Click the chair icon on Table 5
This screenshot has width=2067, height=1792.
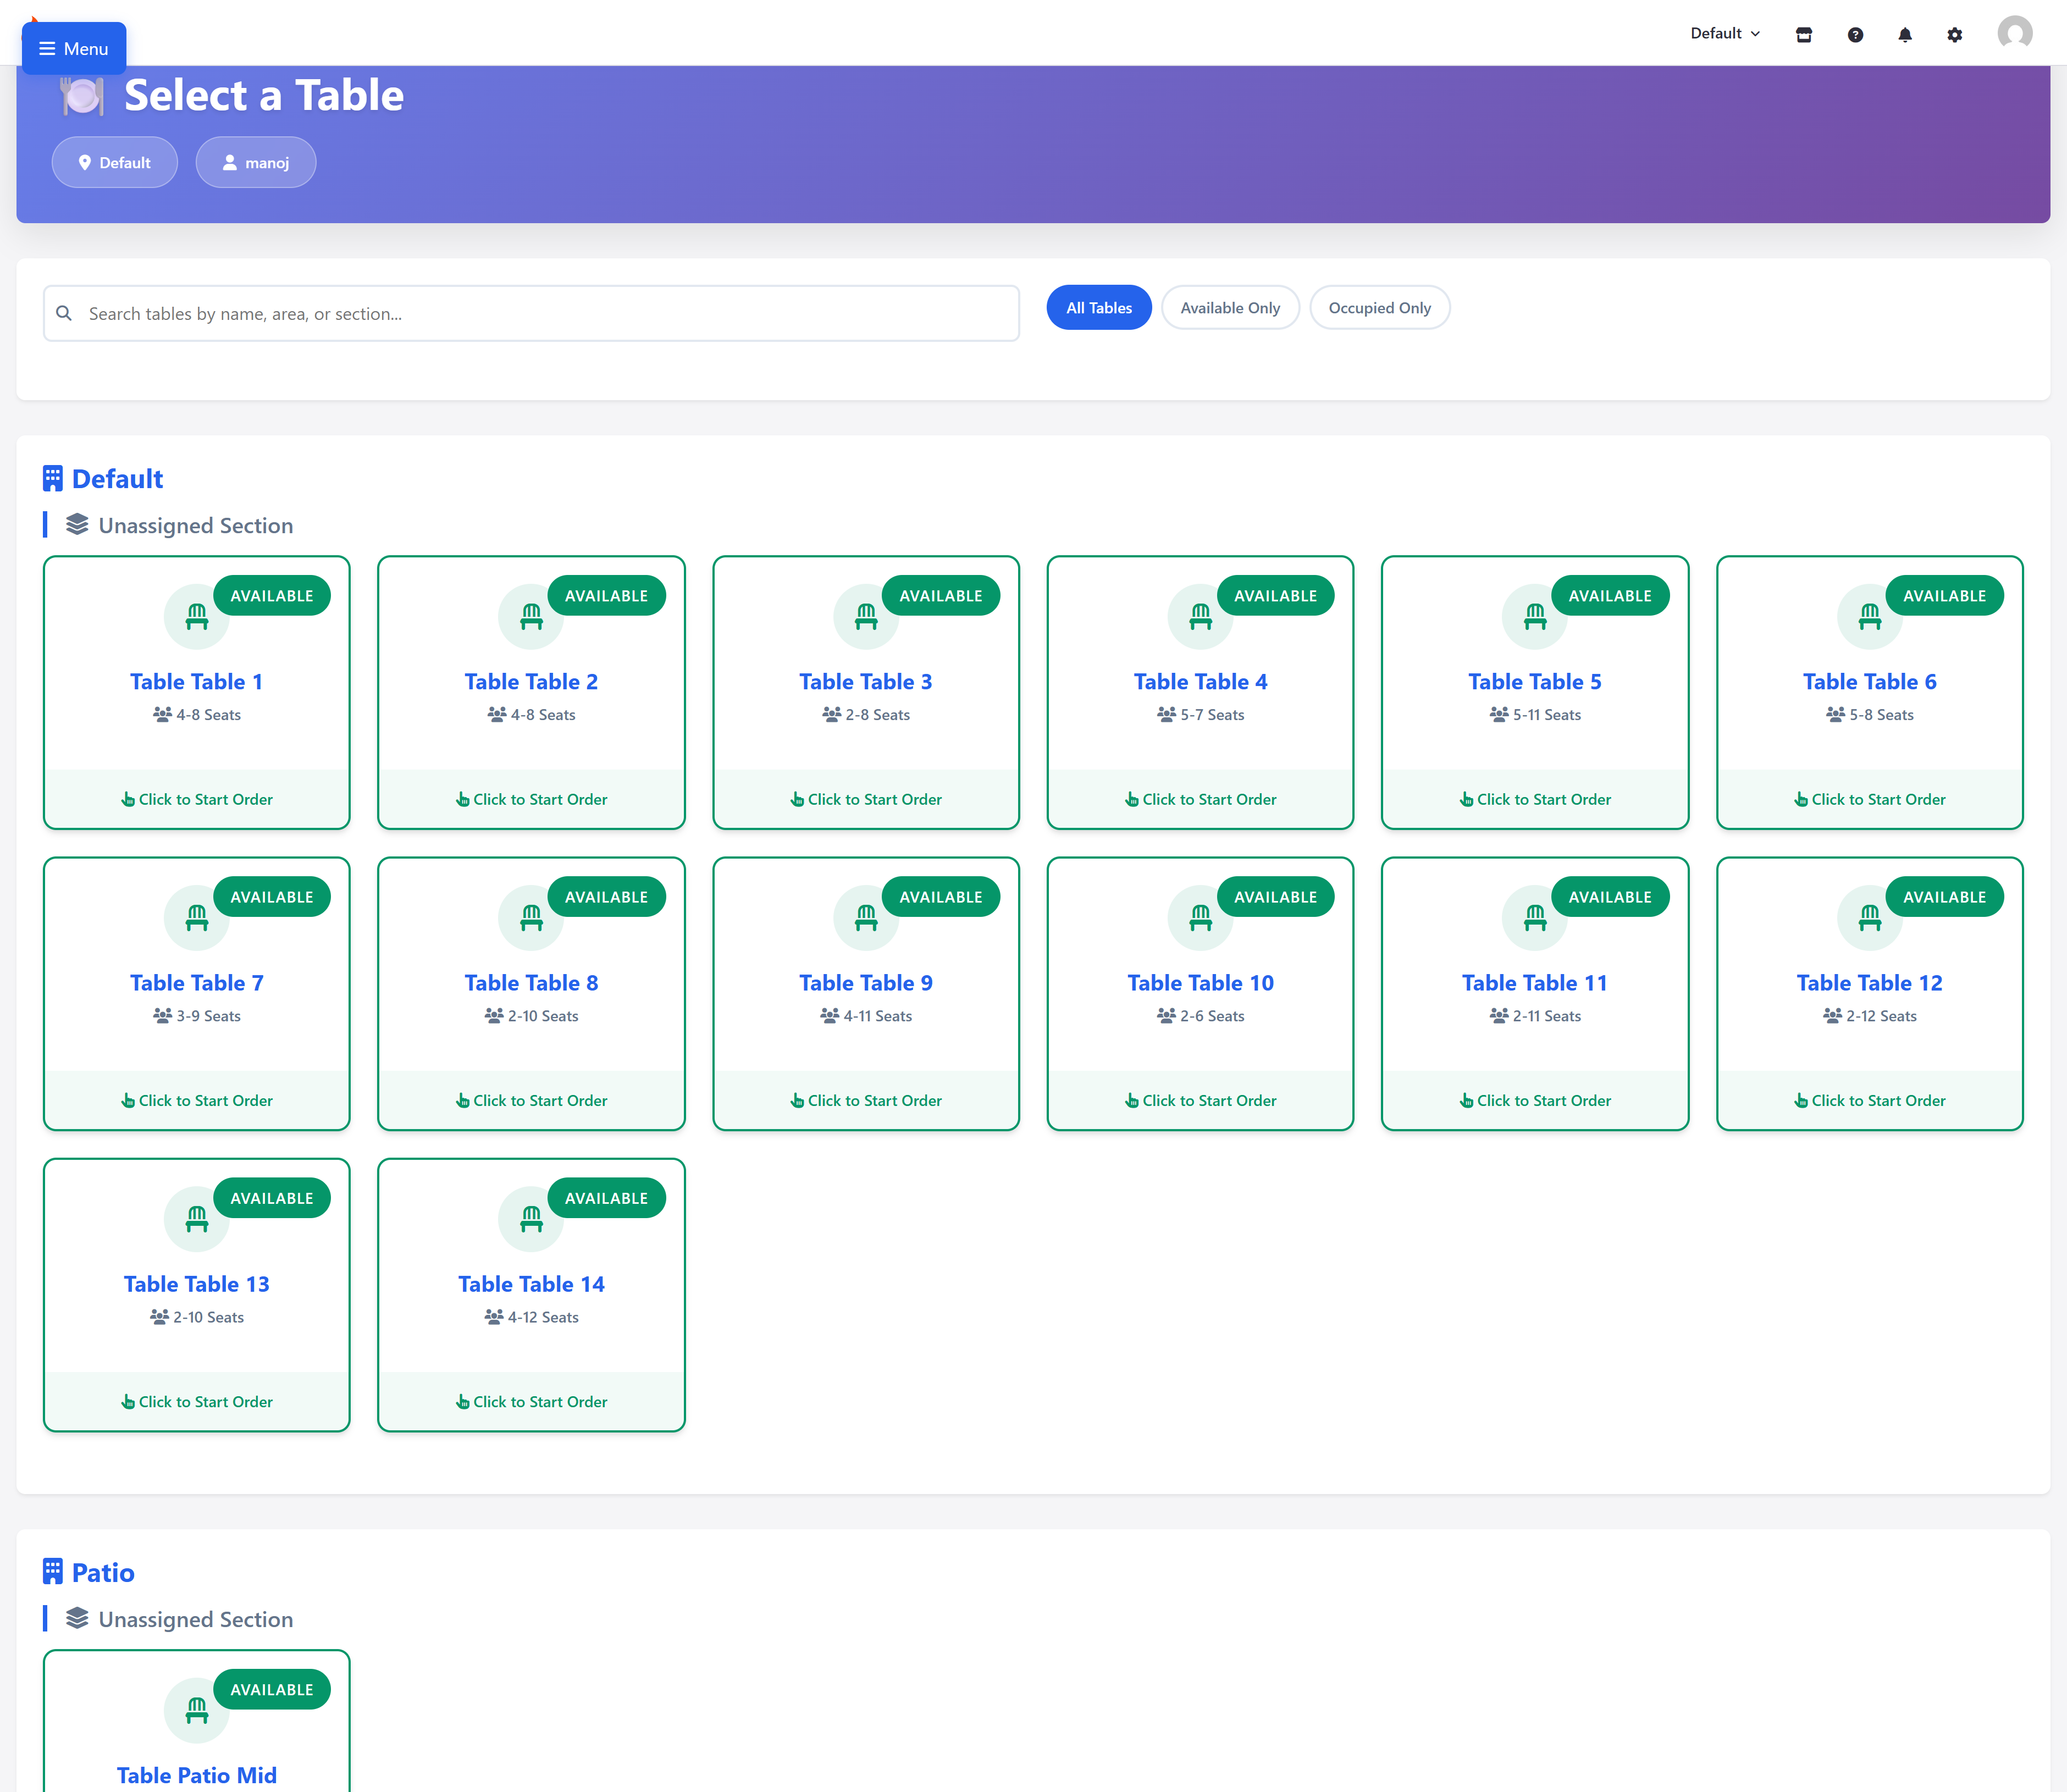click(1535, 617)
